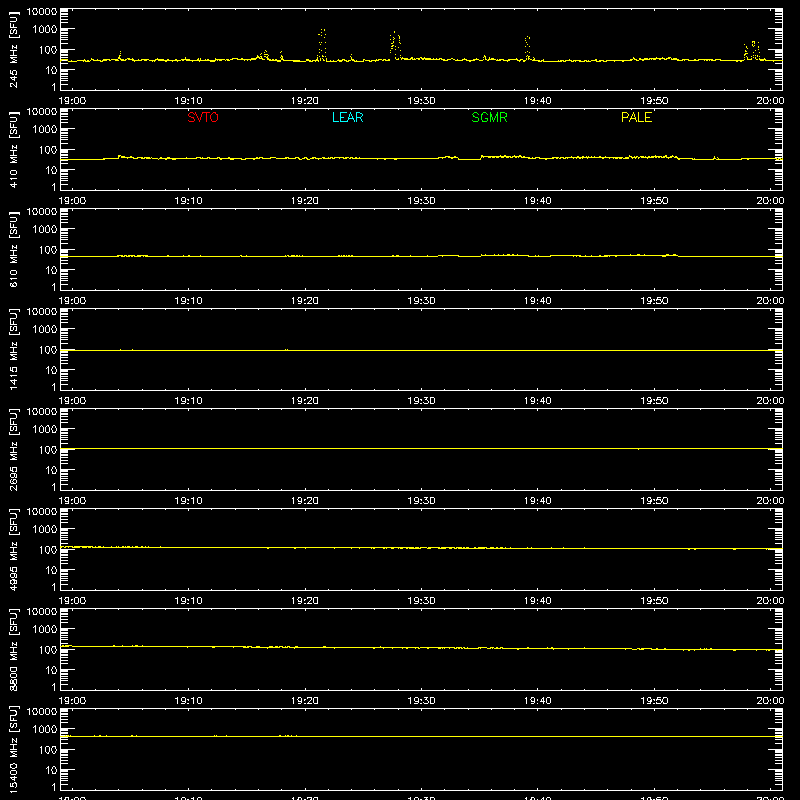Click the 10 tick value on the 1415 MHz axis

tap(51, 370)
